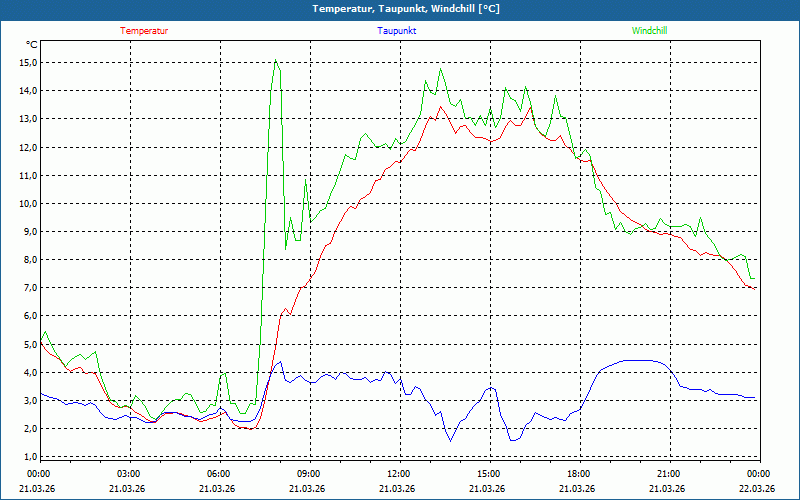Viewport: 800px width, 500px height.
Task: Select the 06:00 time axis marker
Action: tap(219, 474)
